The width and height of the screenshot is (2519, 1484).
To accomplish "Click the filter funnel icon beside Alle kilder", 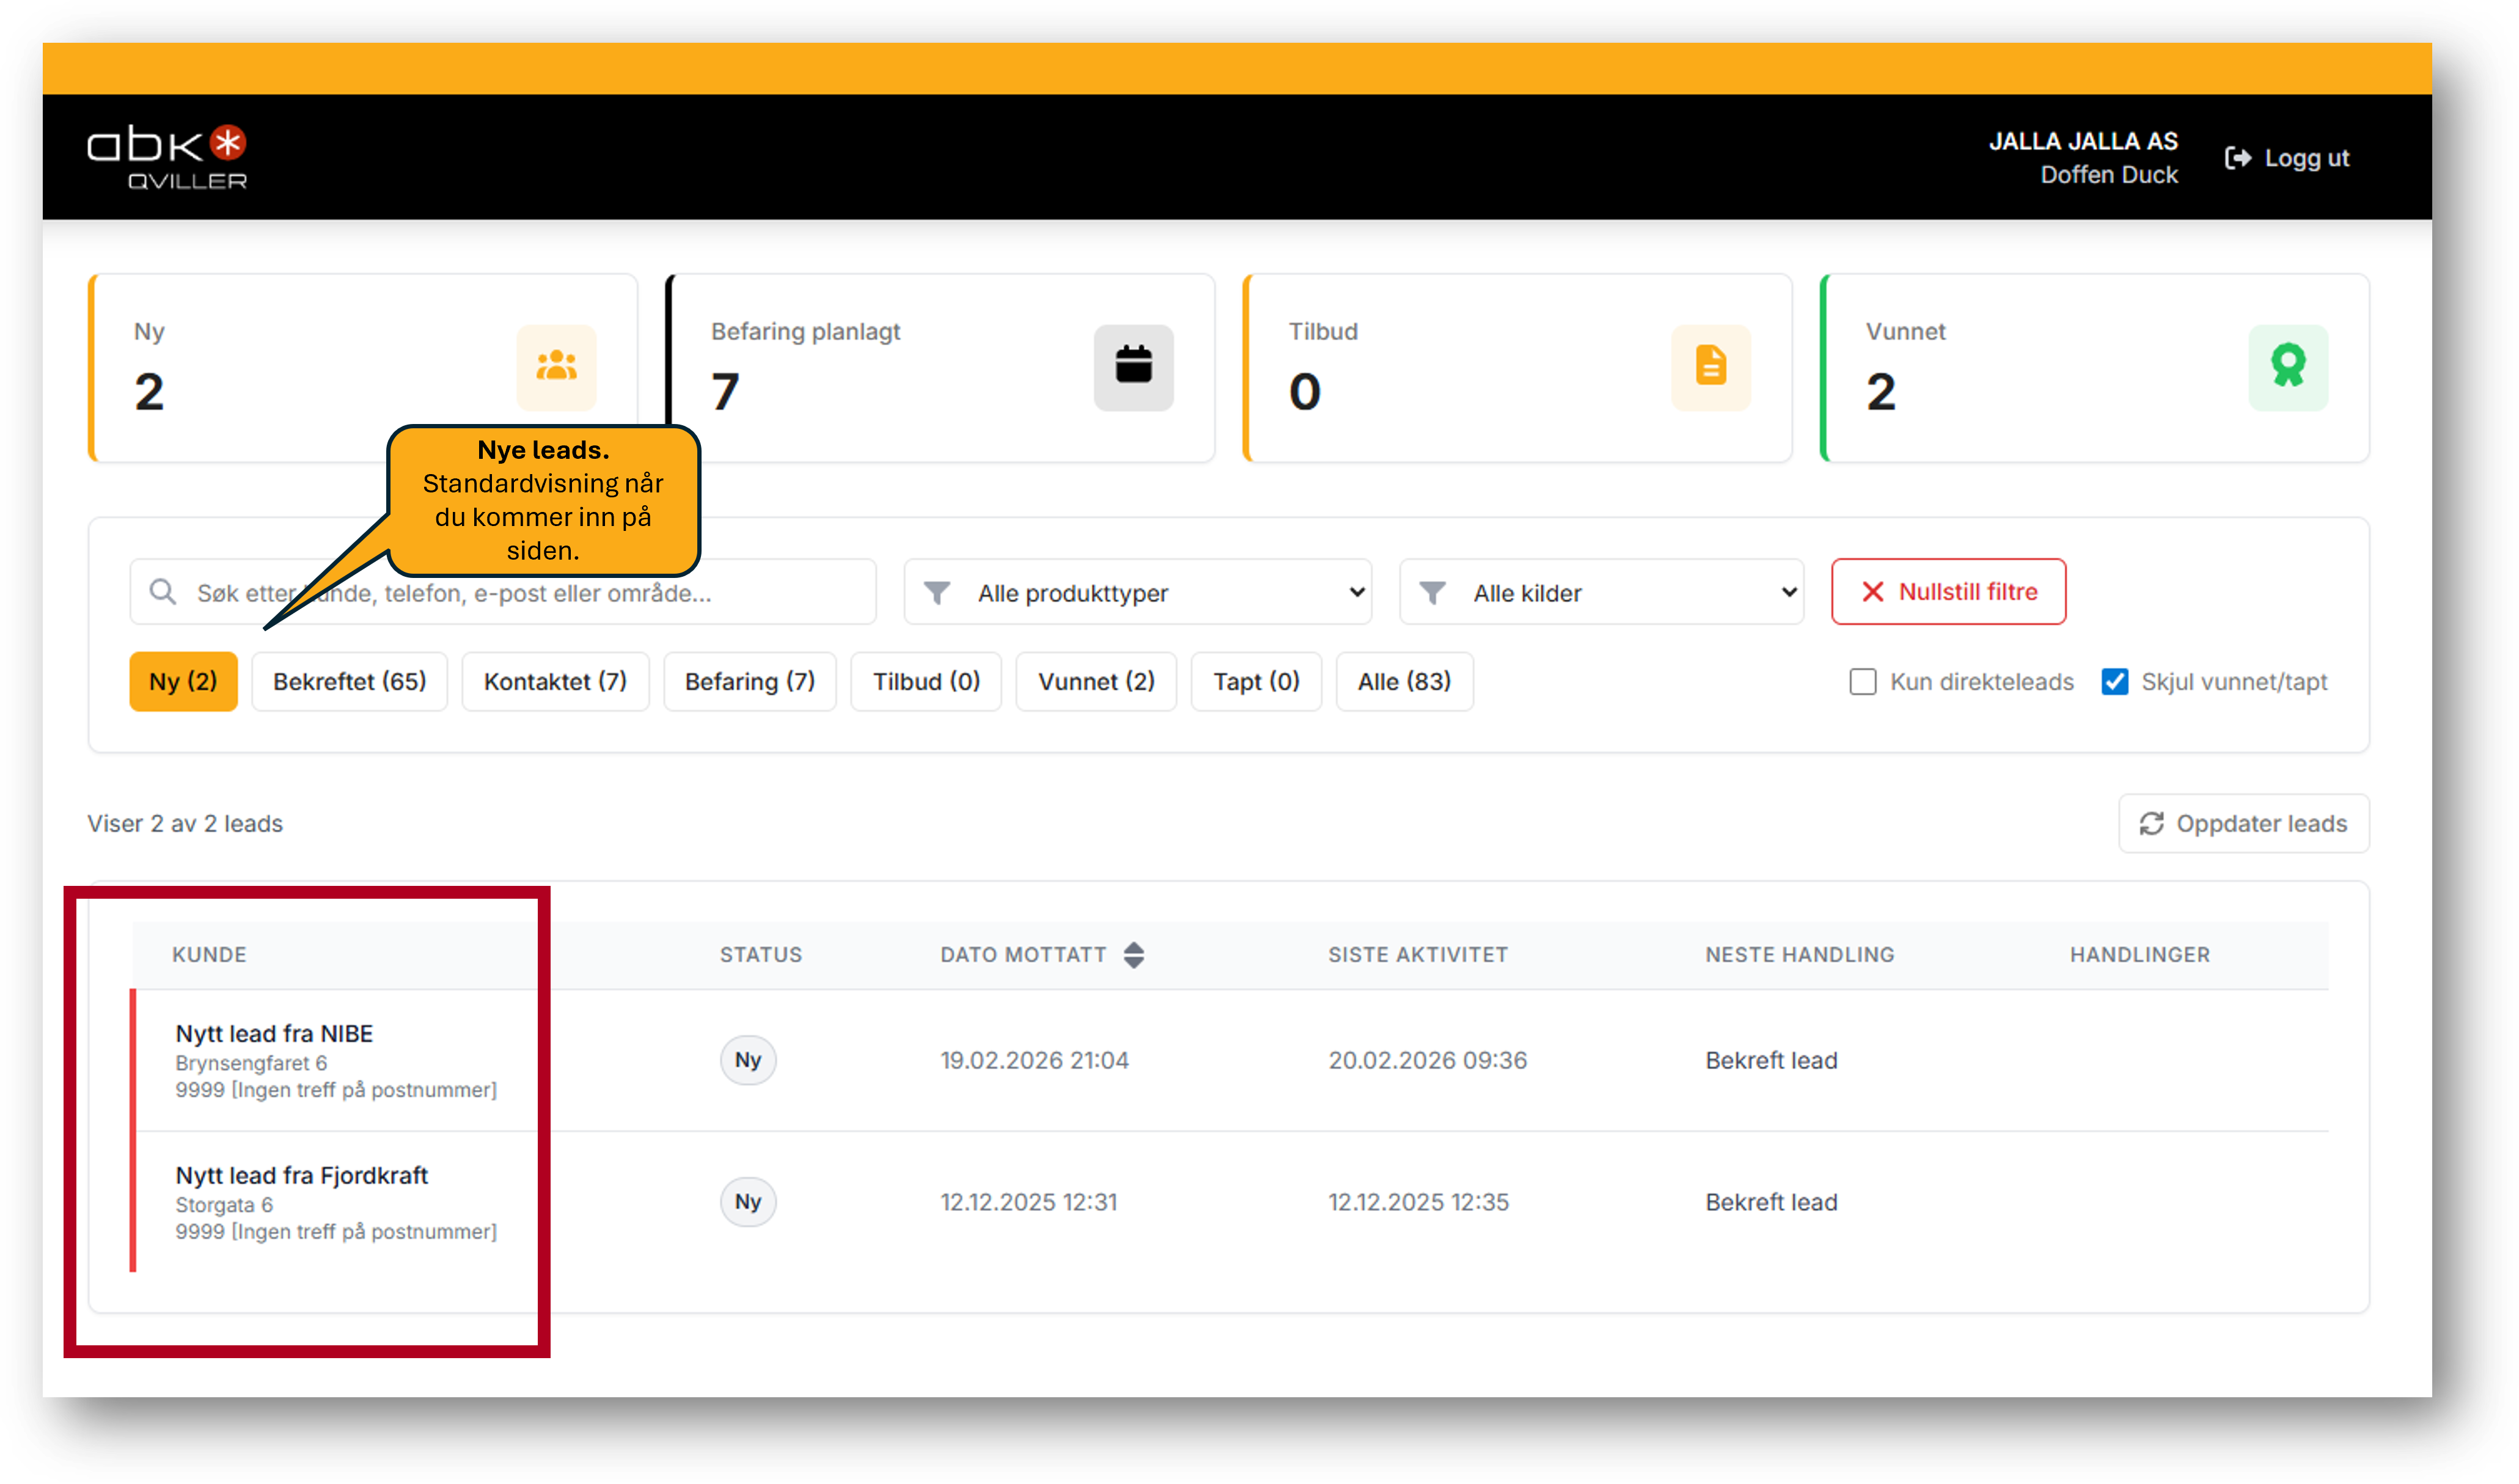I will (x=1432, y=592).
